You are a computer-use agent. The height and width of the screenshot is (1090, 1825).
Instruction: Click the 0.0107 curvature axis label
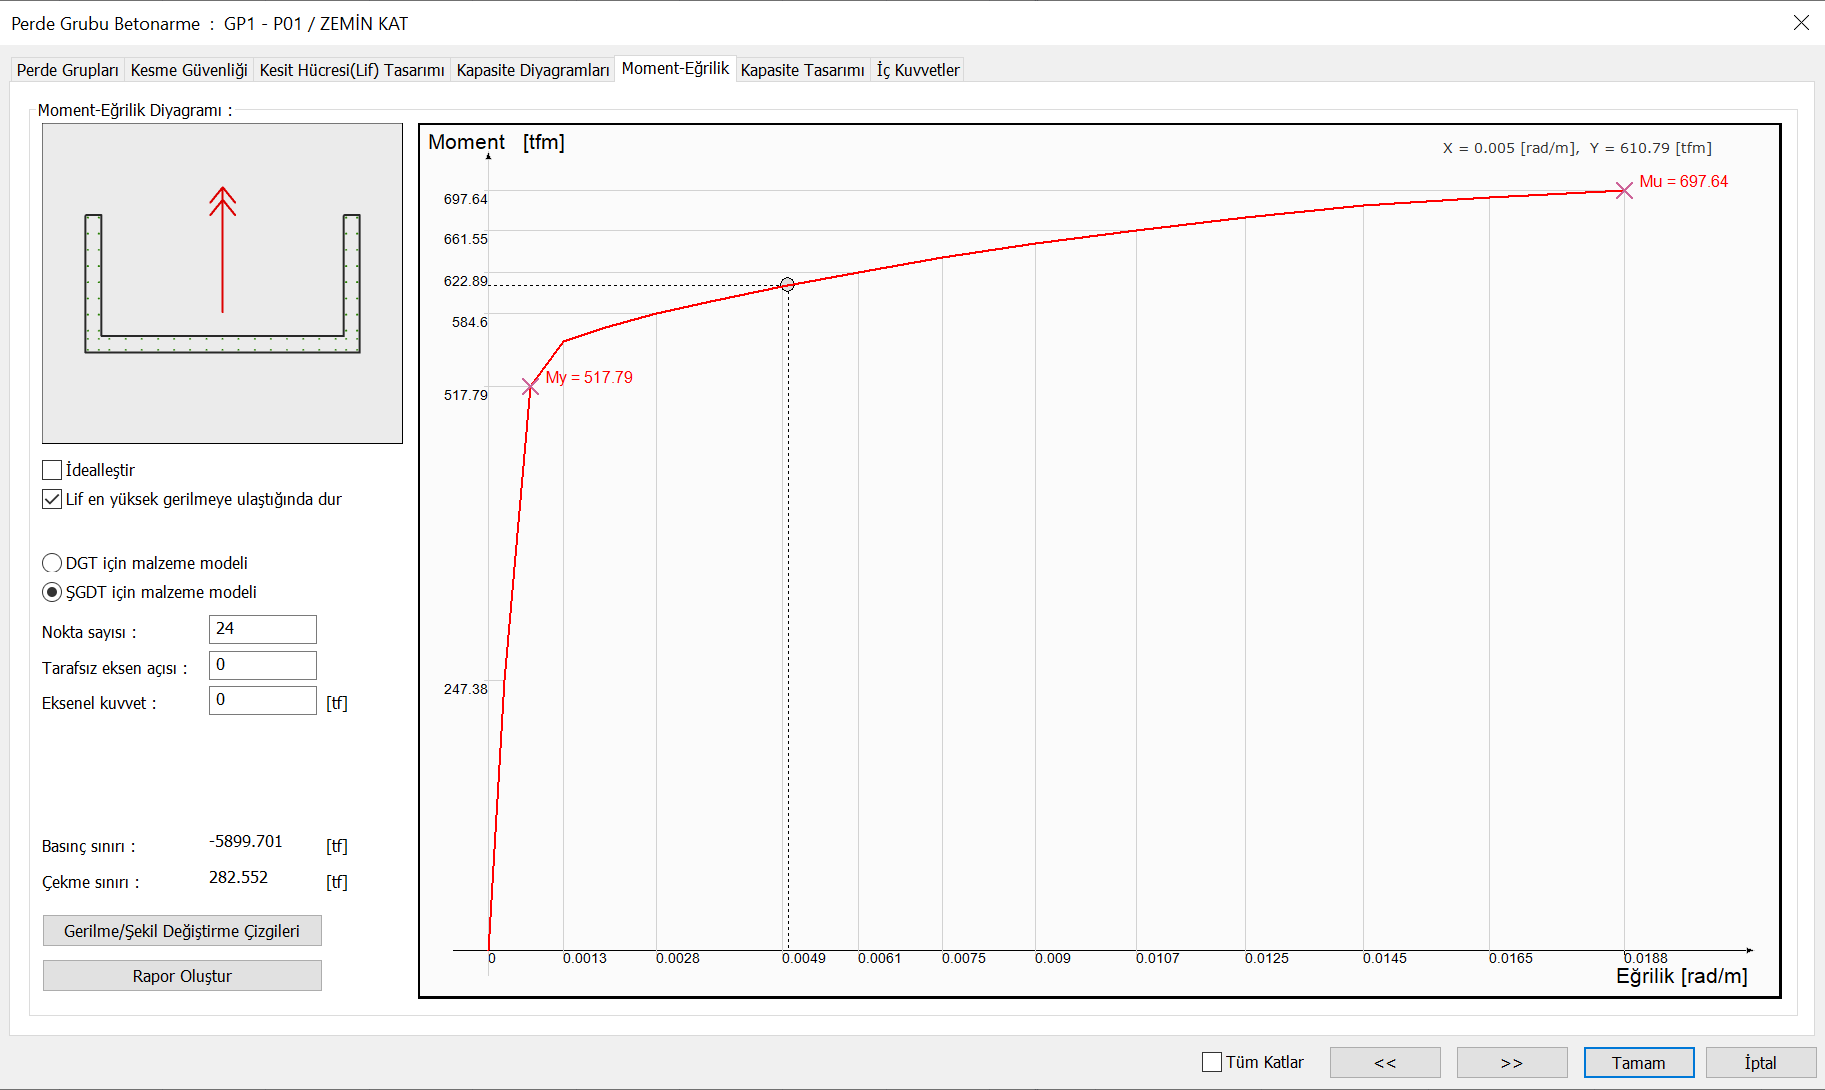click(x=1158, y=958)
